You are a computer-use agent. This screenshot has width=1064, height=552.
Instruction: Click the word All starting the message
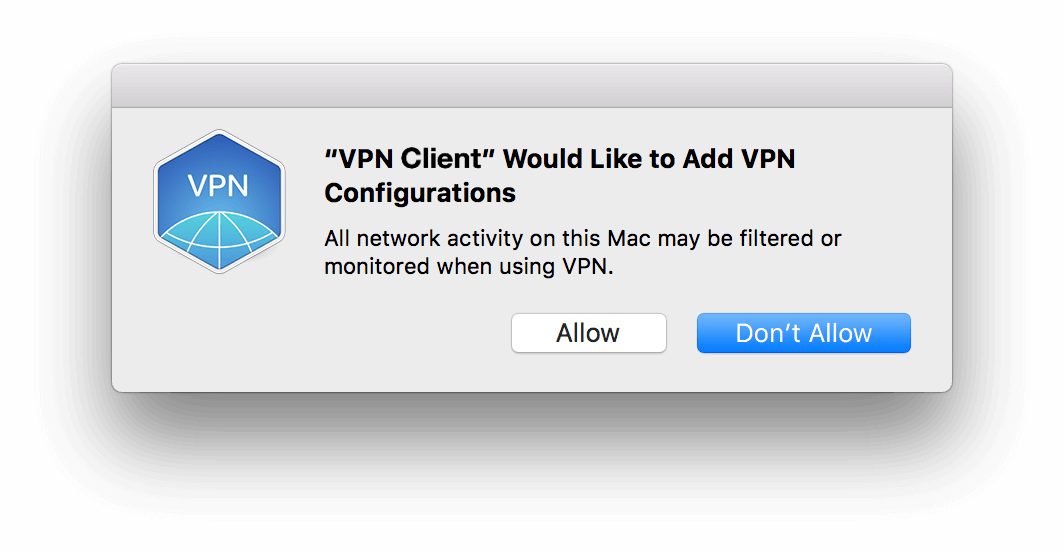pyautogui.click(x=337, y=238)
